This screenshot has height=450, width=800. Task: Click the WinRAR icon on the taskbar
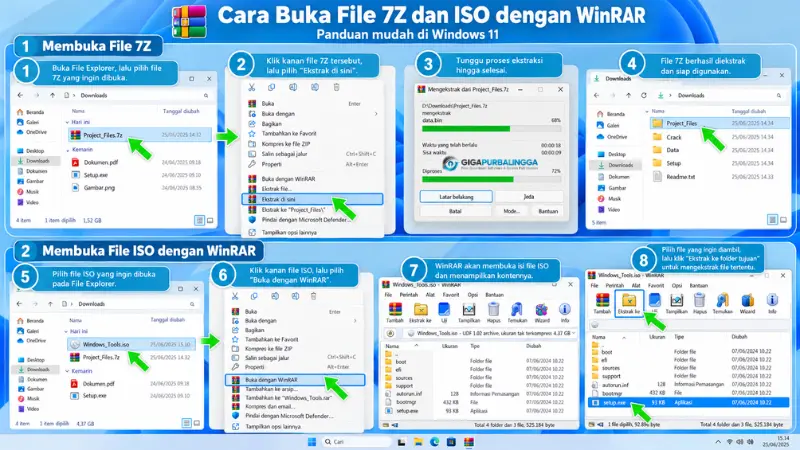tap(468, 442)
